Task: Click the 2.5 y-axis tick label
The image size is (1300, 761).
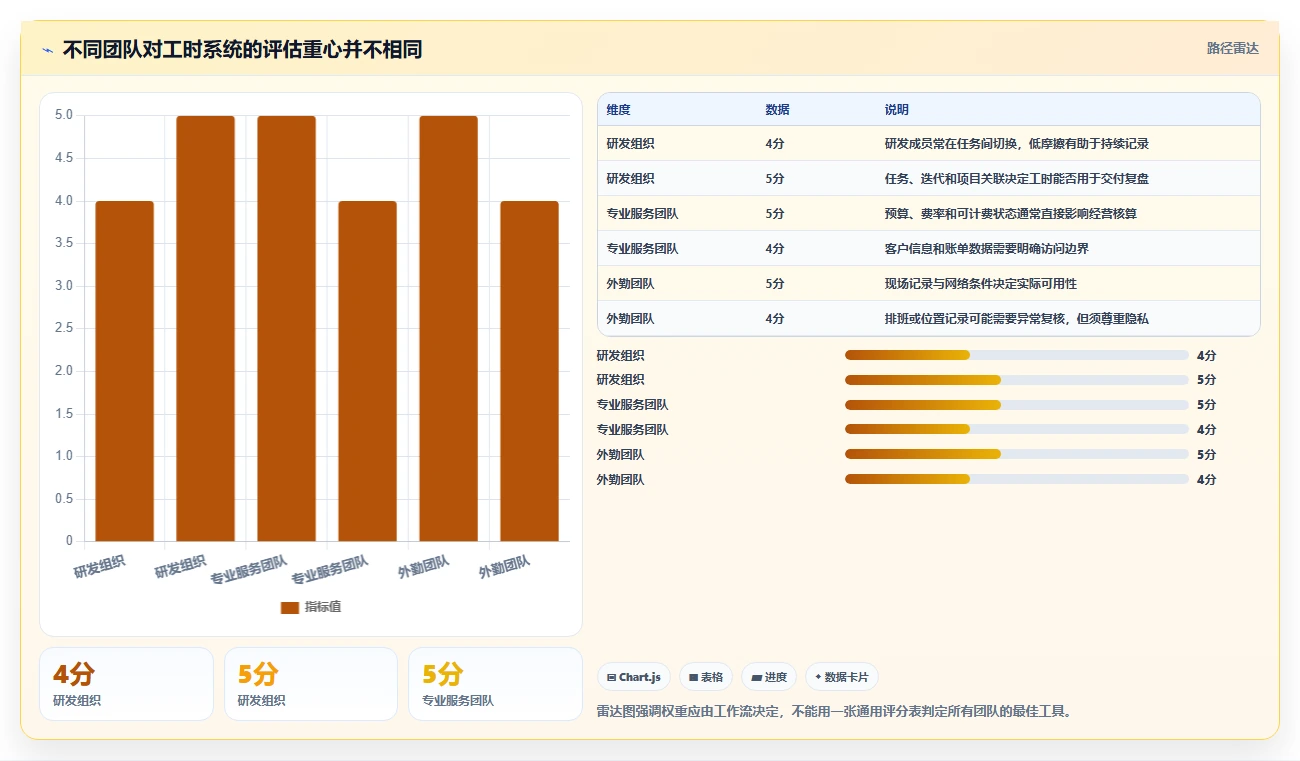Action: [x=63, y=328]
